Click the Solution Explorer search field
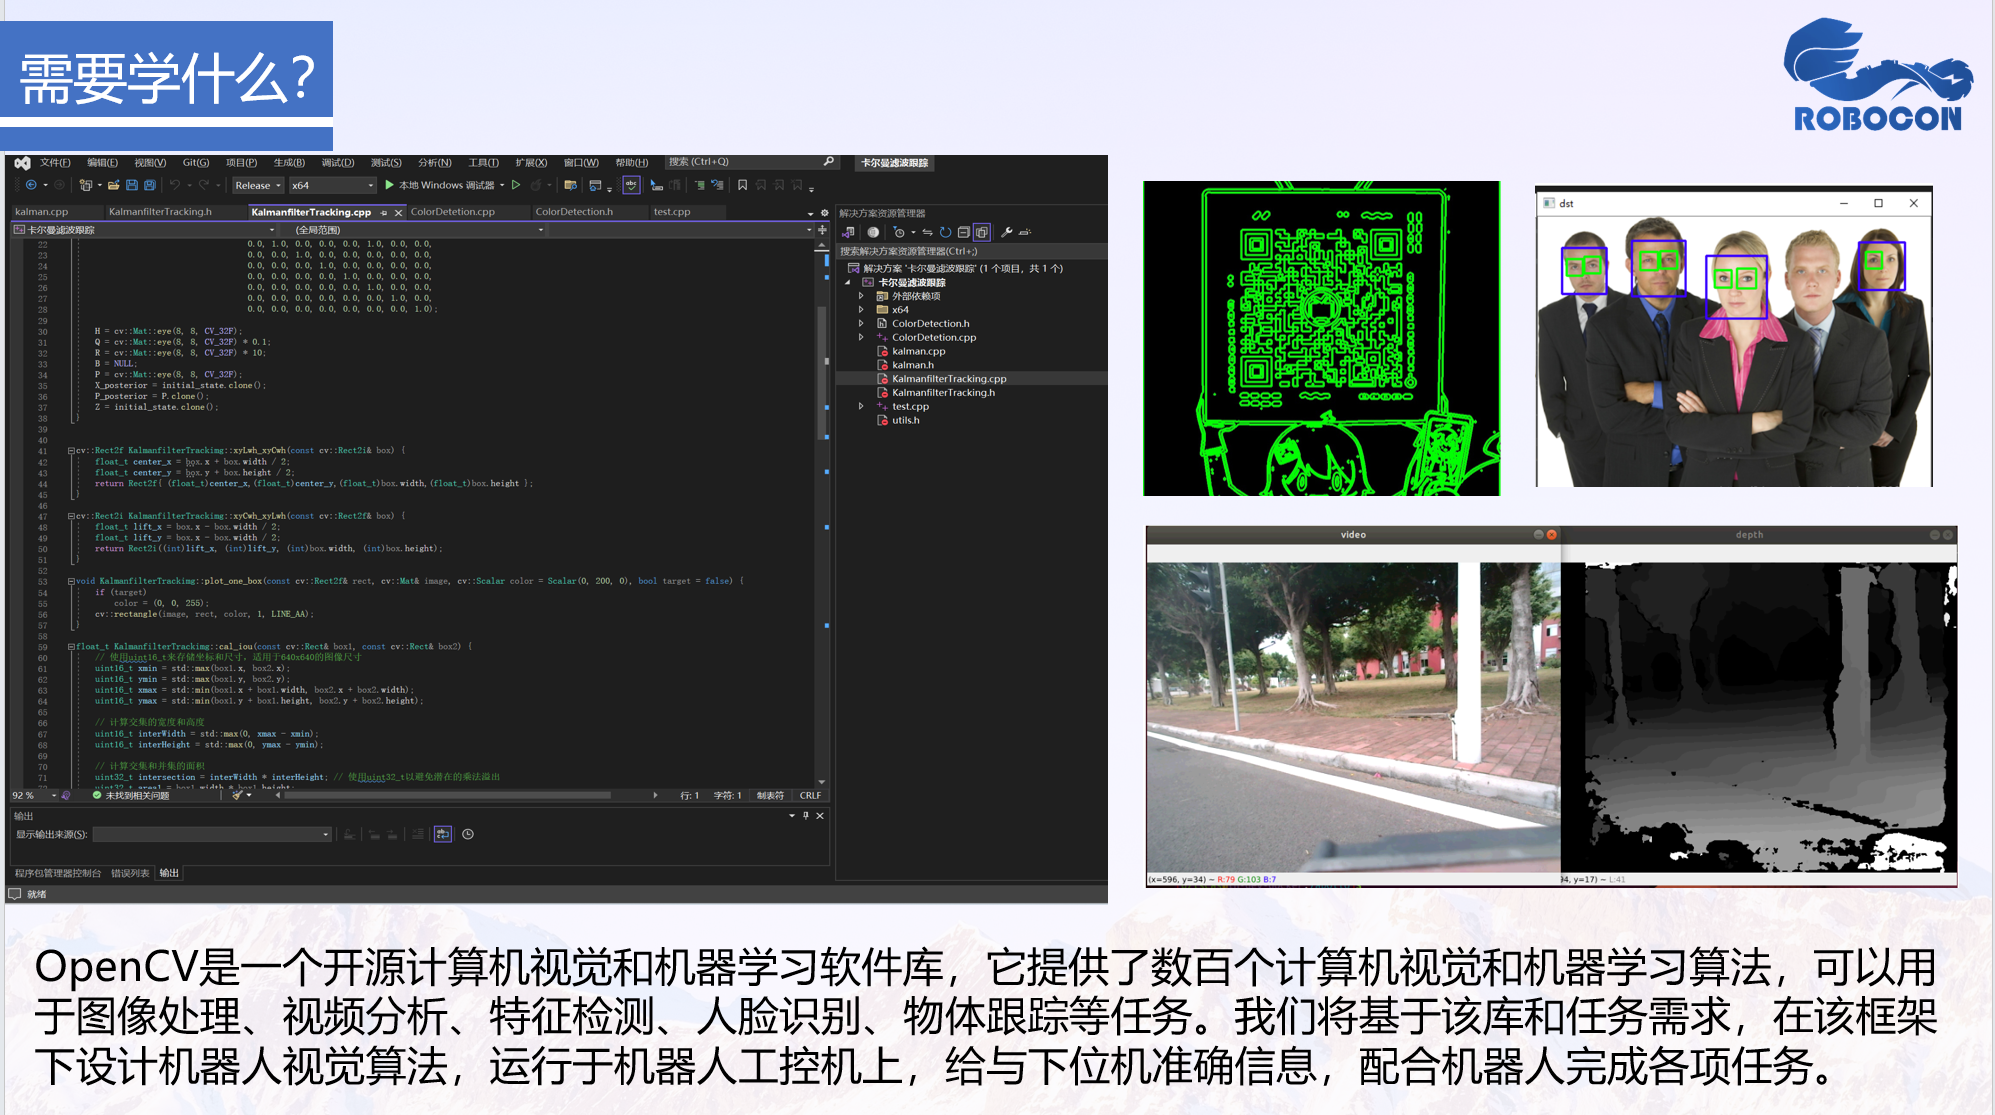This screenshot has height=1115, width=1995. click(x=970, y=251)
